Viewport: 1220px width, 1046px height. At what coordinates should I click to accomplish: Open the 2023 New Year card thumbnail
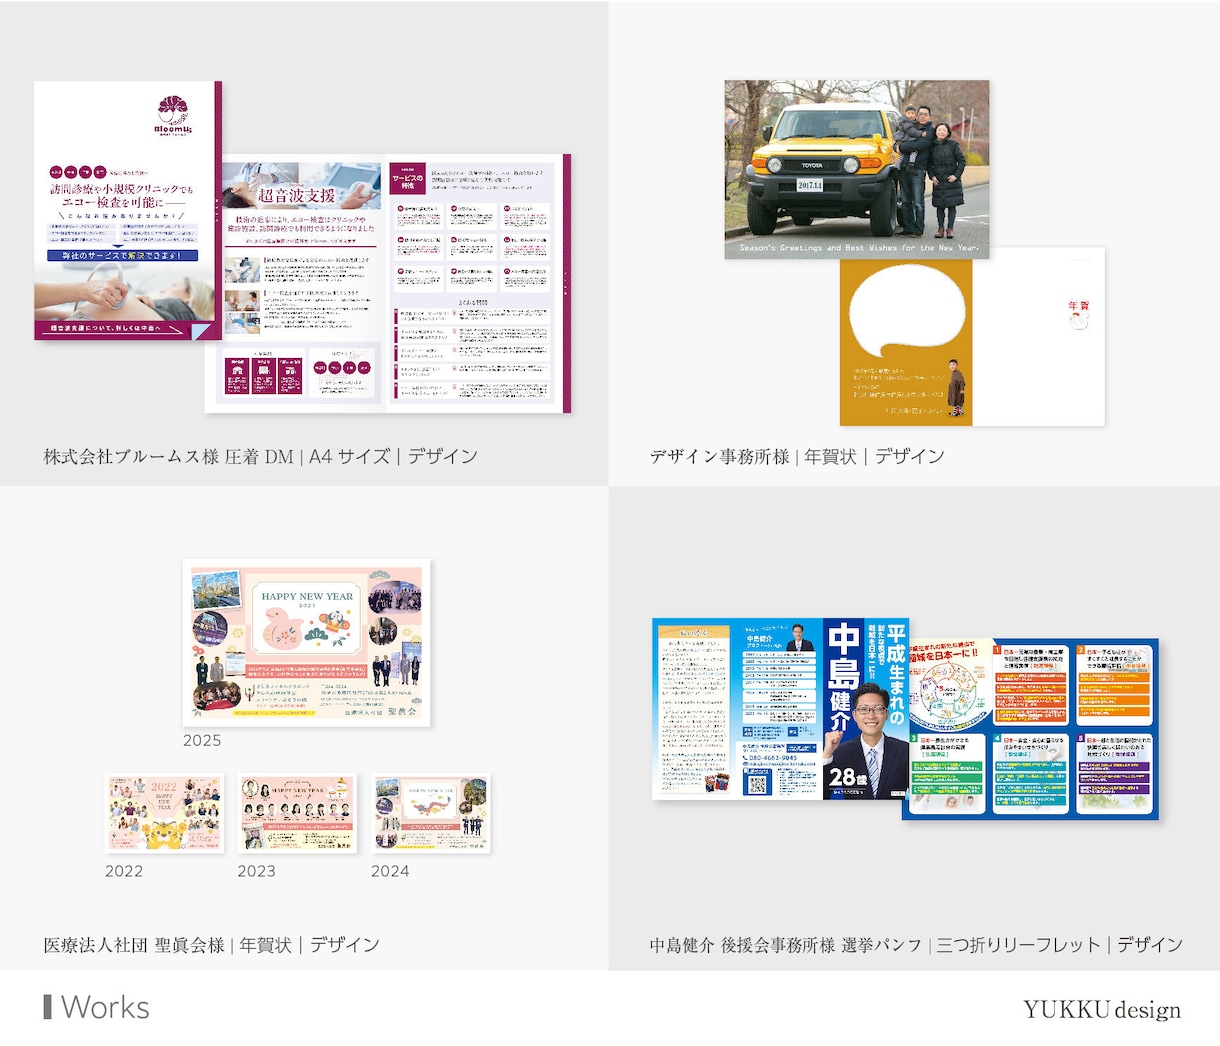[297, 813]
